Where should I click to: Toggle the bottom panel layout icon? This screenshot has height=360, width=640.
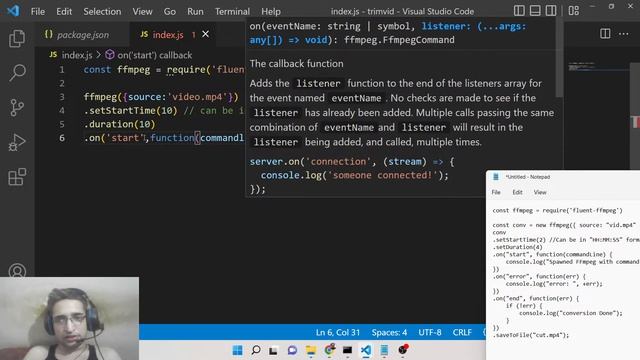coord(535,11)
